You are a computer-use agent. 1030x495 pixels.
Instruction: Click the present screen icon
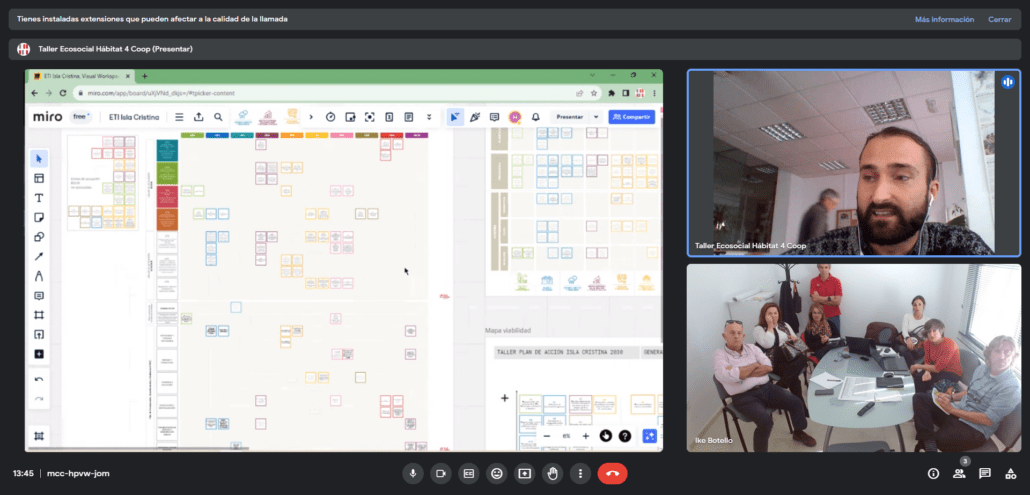pyautogui.click(x=524, y=473)
